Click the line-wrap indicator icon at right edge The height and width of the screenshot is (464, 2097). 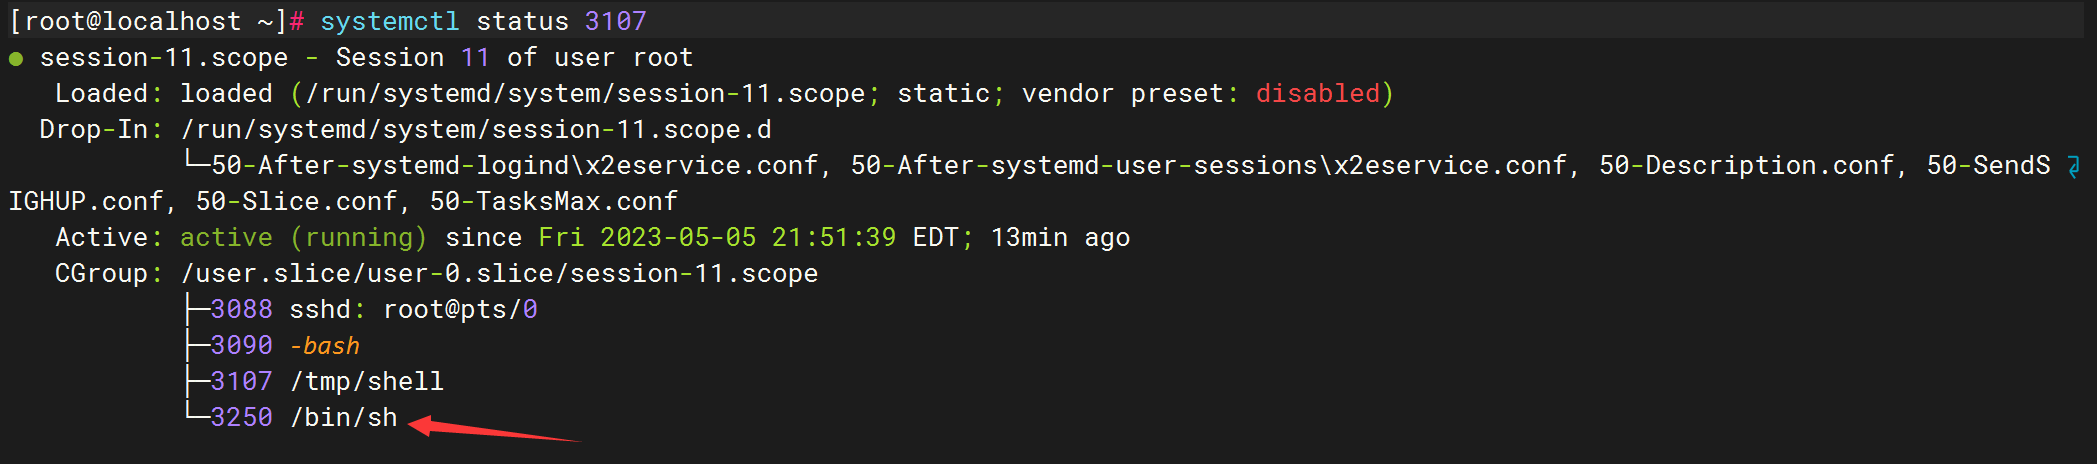point(2074,166)
